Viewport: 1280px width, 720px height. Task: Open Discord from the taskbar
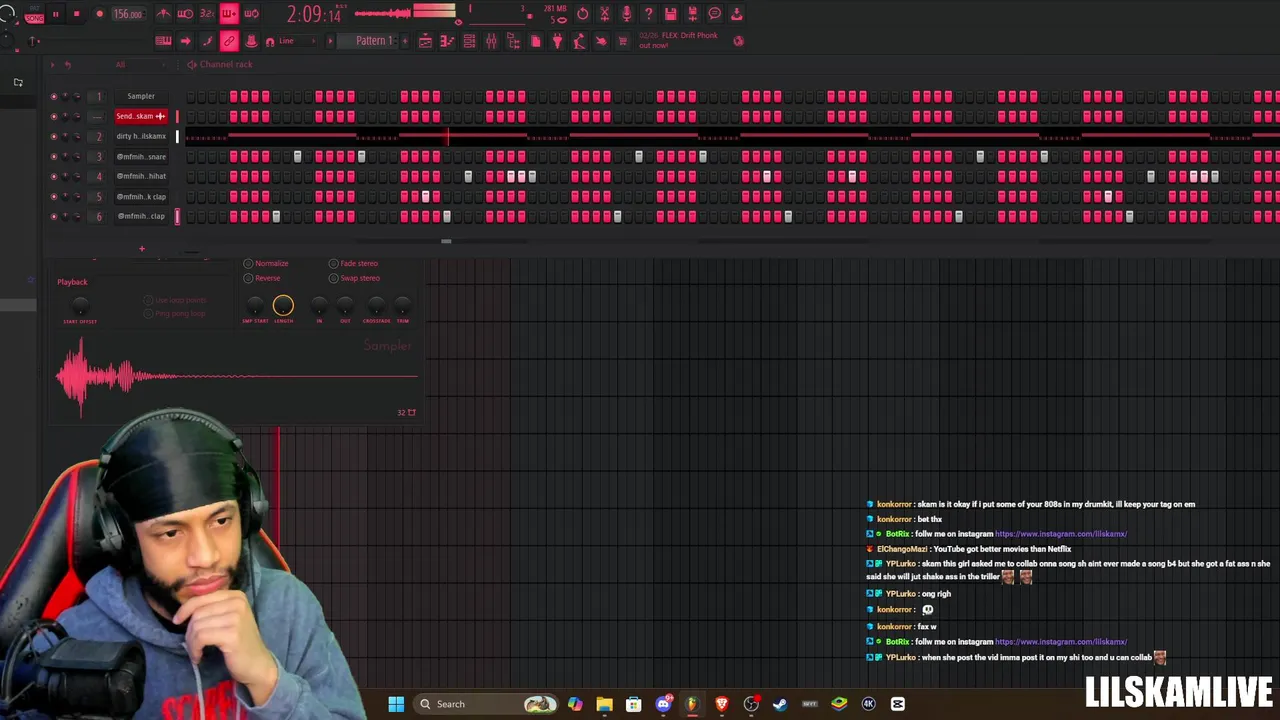[663, 704]
